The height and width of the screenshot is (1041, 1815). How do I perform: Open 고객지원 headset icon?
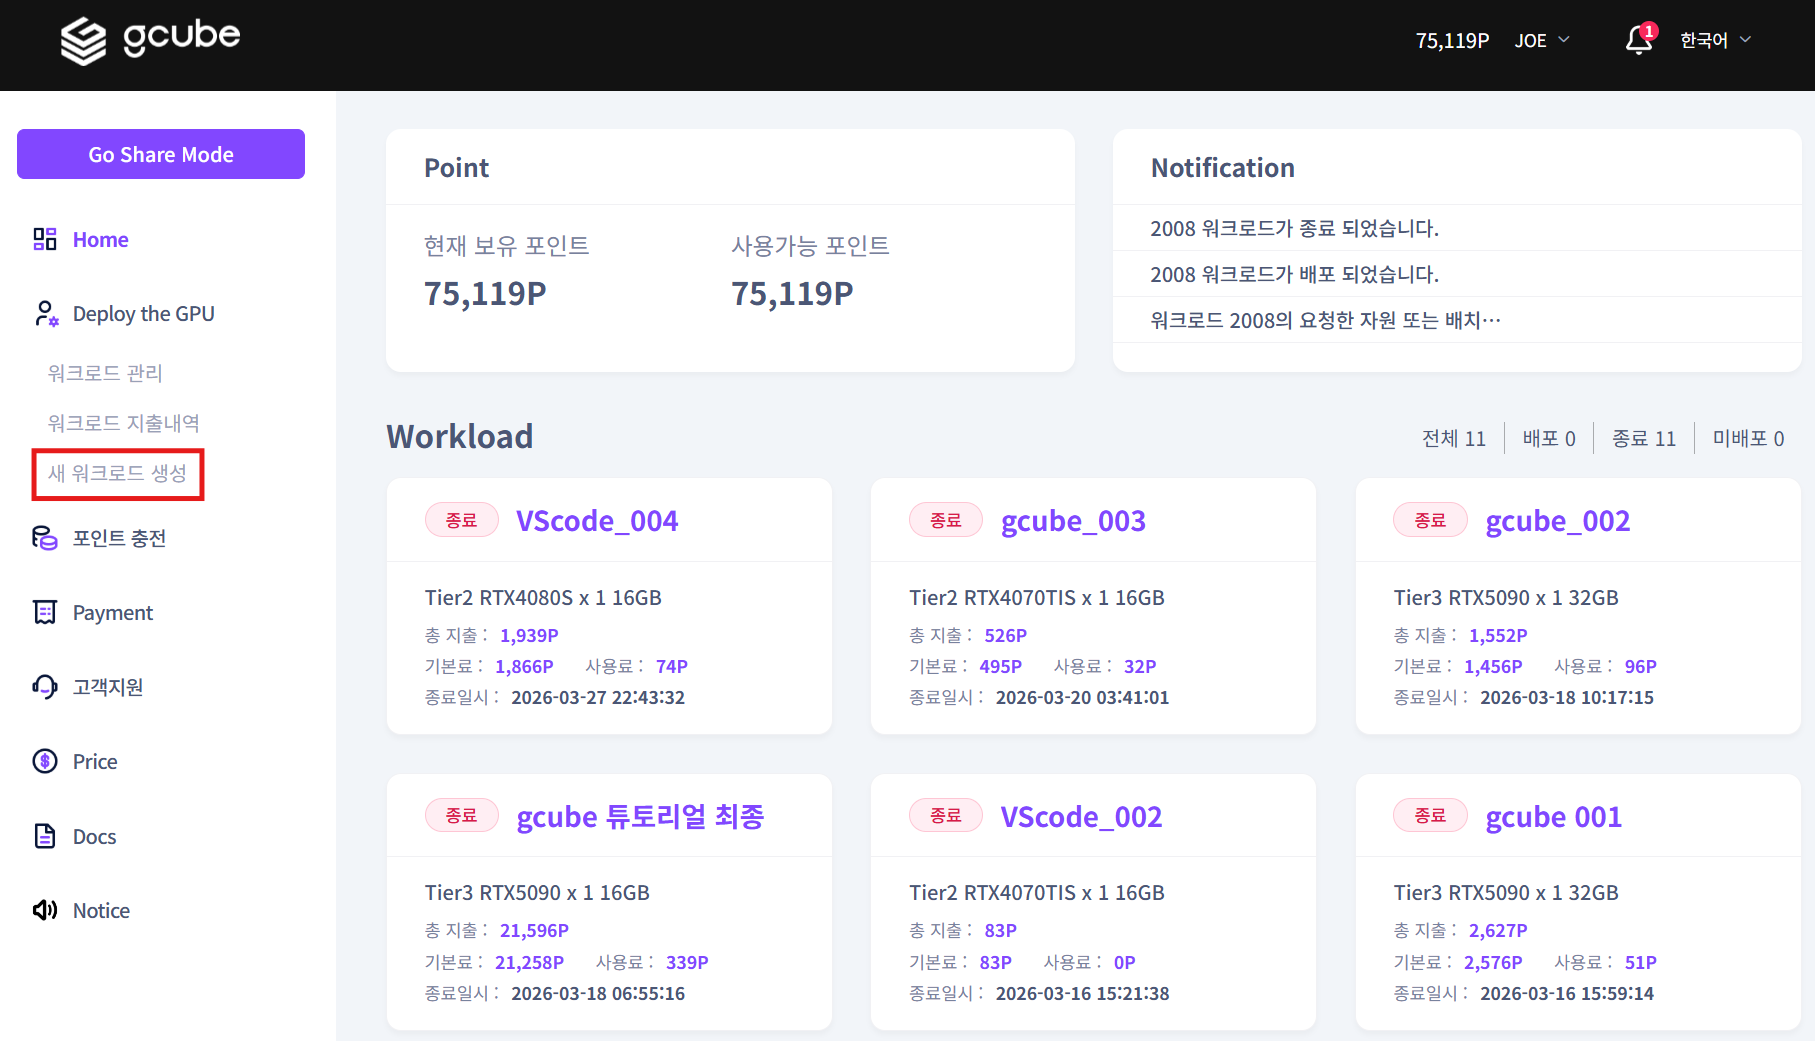point(44,687)
